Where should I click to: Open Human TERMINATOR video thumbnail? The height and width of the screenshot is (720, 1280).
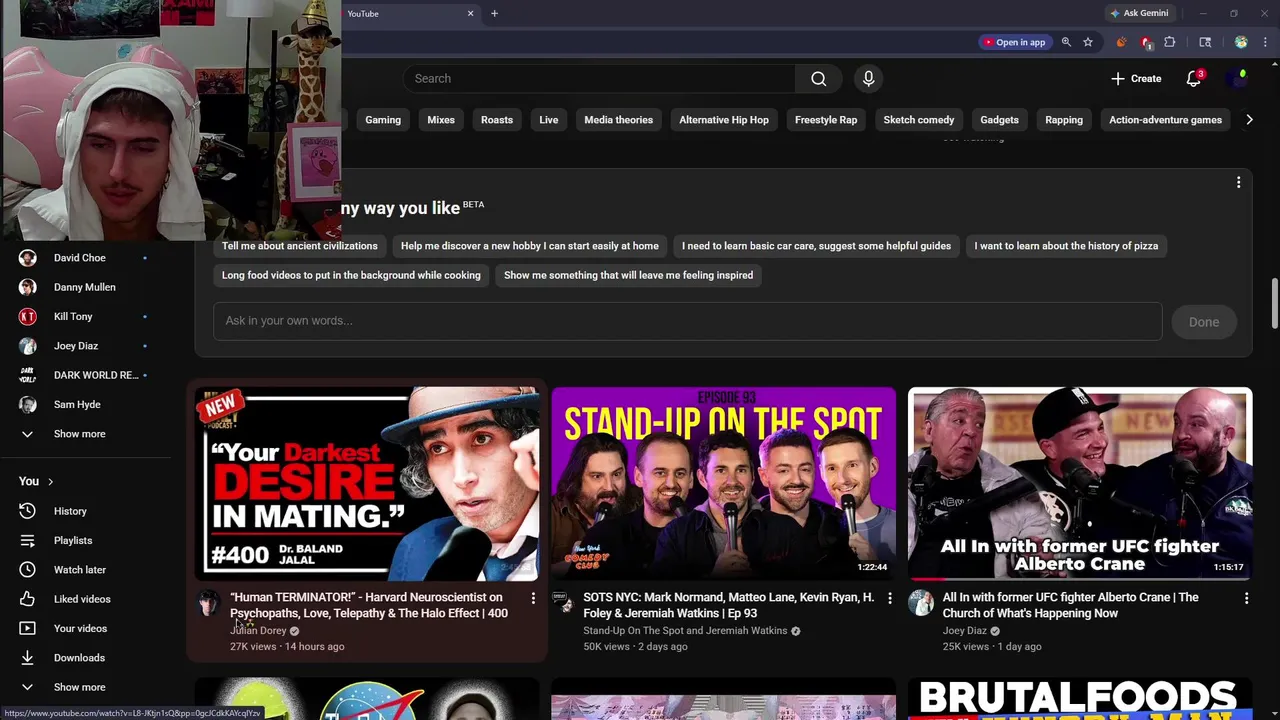pos(367,484)
